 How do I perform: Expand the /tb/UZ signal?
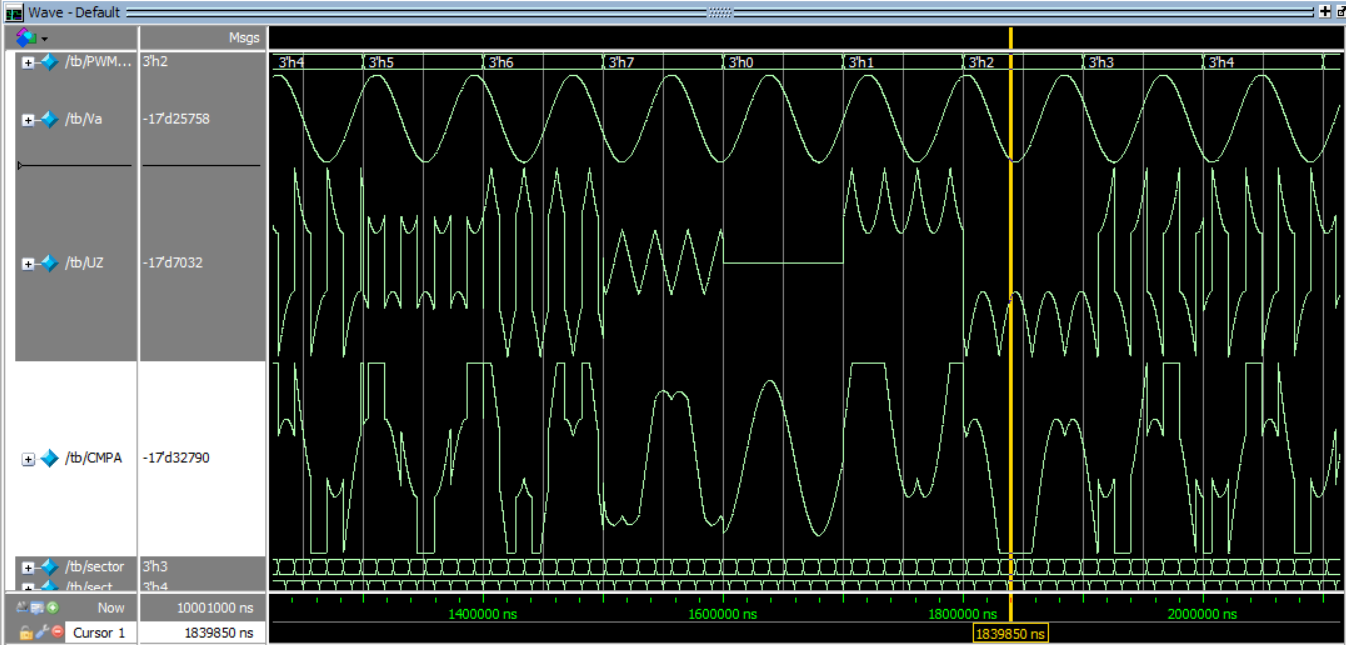pyautogui.click(x=27, y=264)
